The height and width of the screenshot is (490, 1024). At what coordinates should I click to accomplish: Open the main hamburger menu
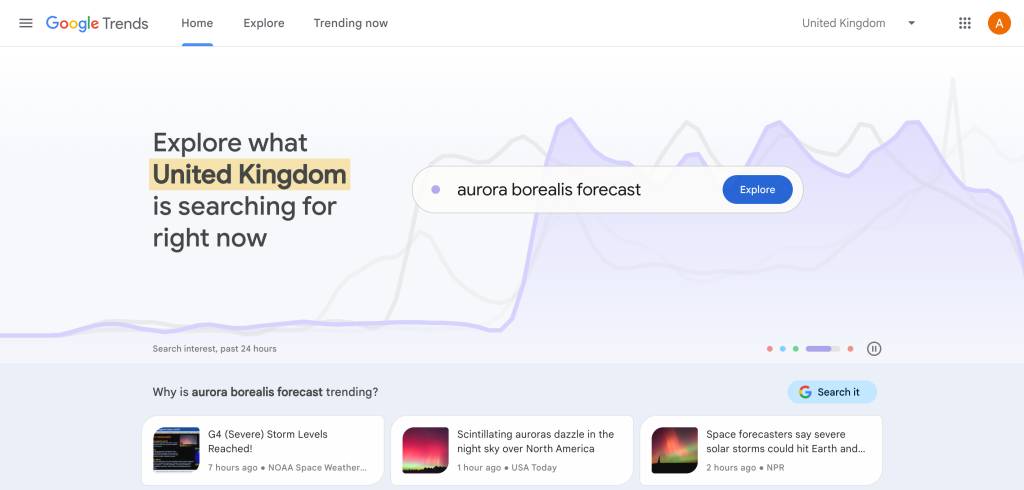pos(26,23)
